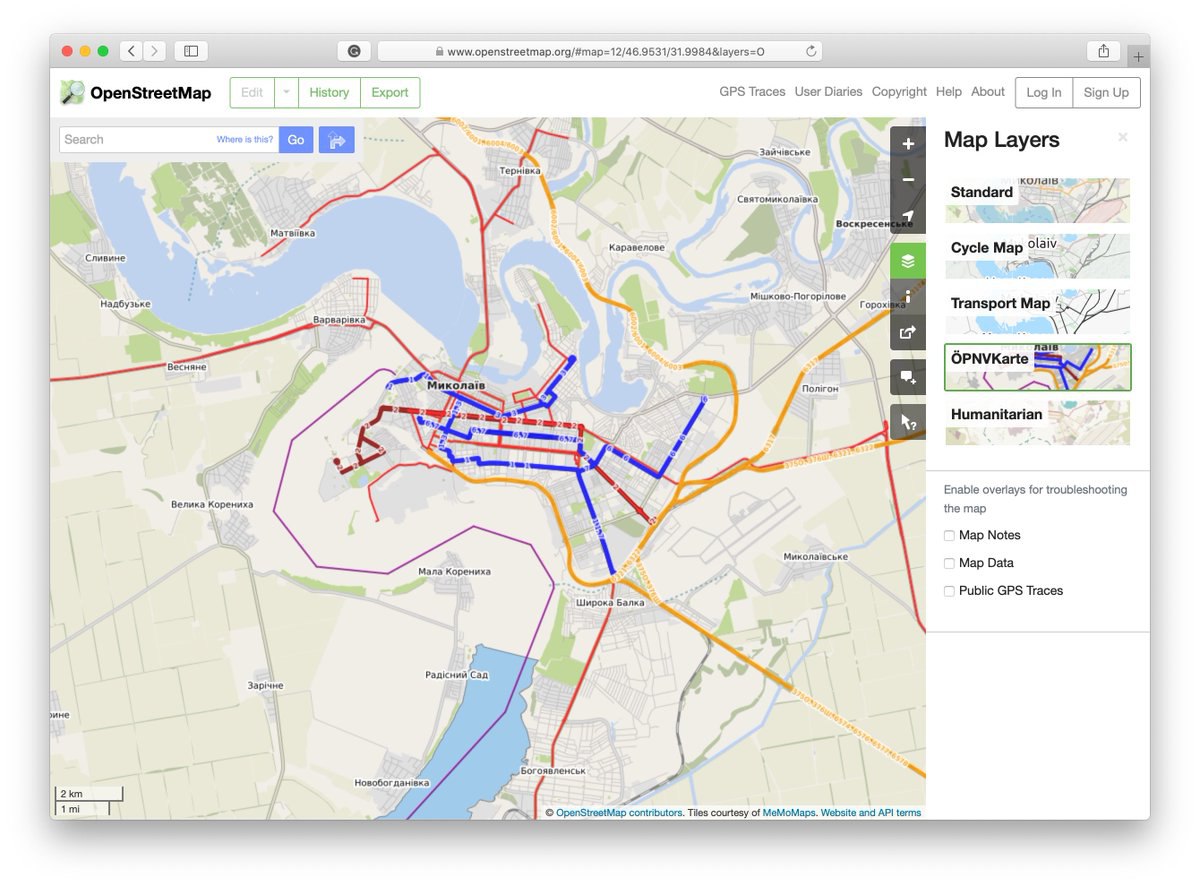Show my location with the arrow icon
Viewport: 1200px width, 886px height.
[x=908, y=216]
